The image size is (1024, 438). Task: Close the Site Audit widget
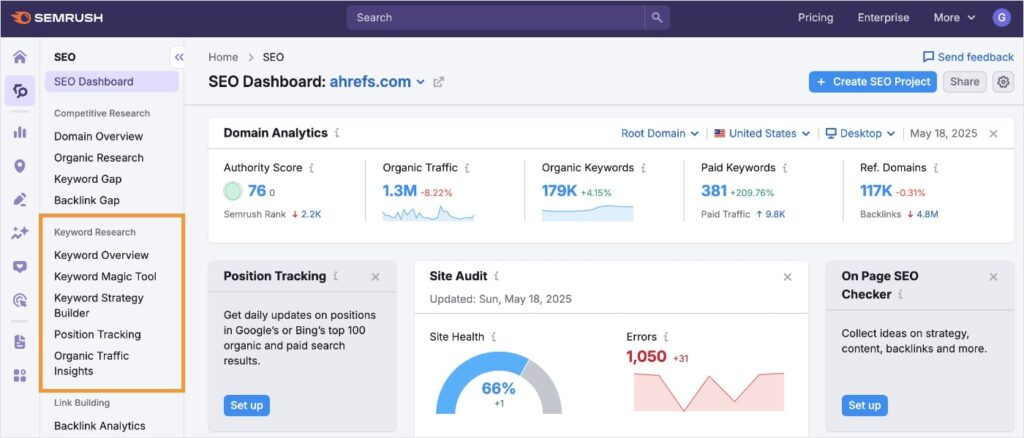tap(788, 277)
